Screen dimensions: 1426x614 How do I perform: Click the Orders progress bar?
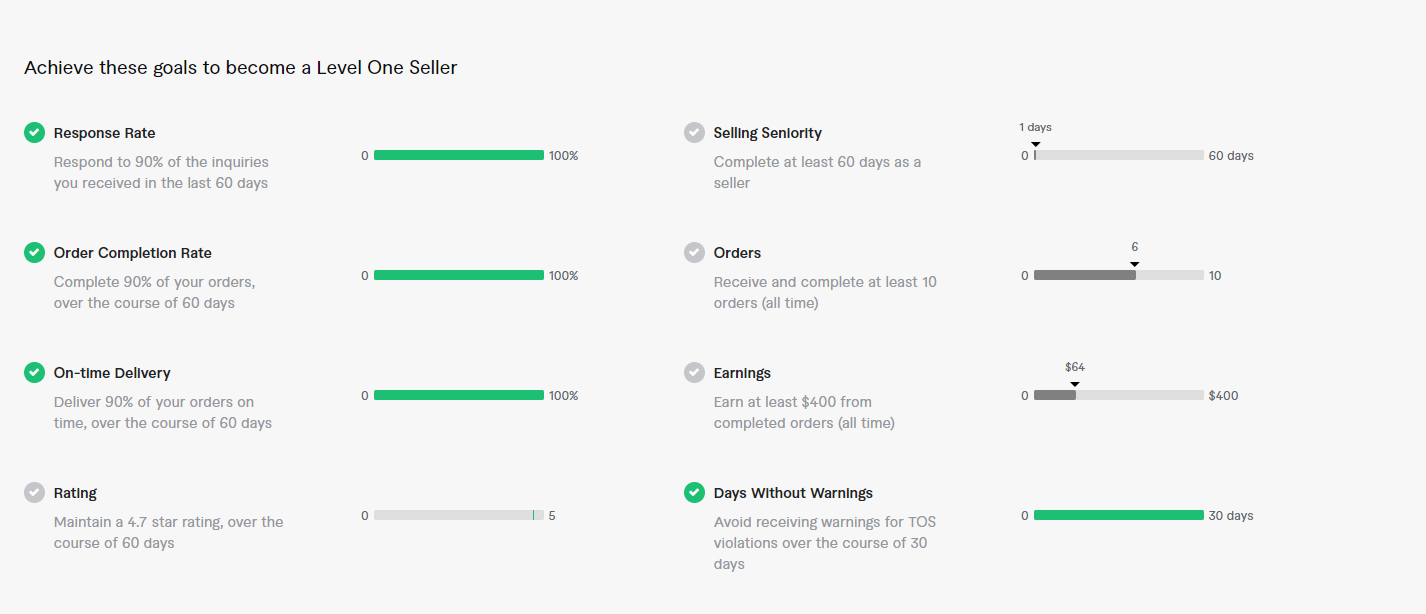1118,276
